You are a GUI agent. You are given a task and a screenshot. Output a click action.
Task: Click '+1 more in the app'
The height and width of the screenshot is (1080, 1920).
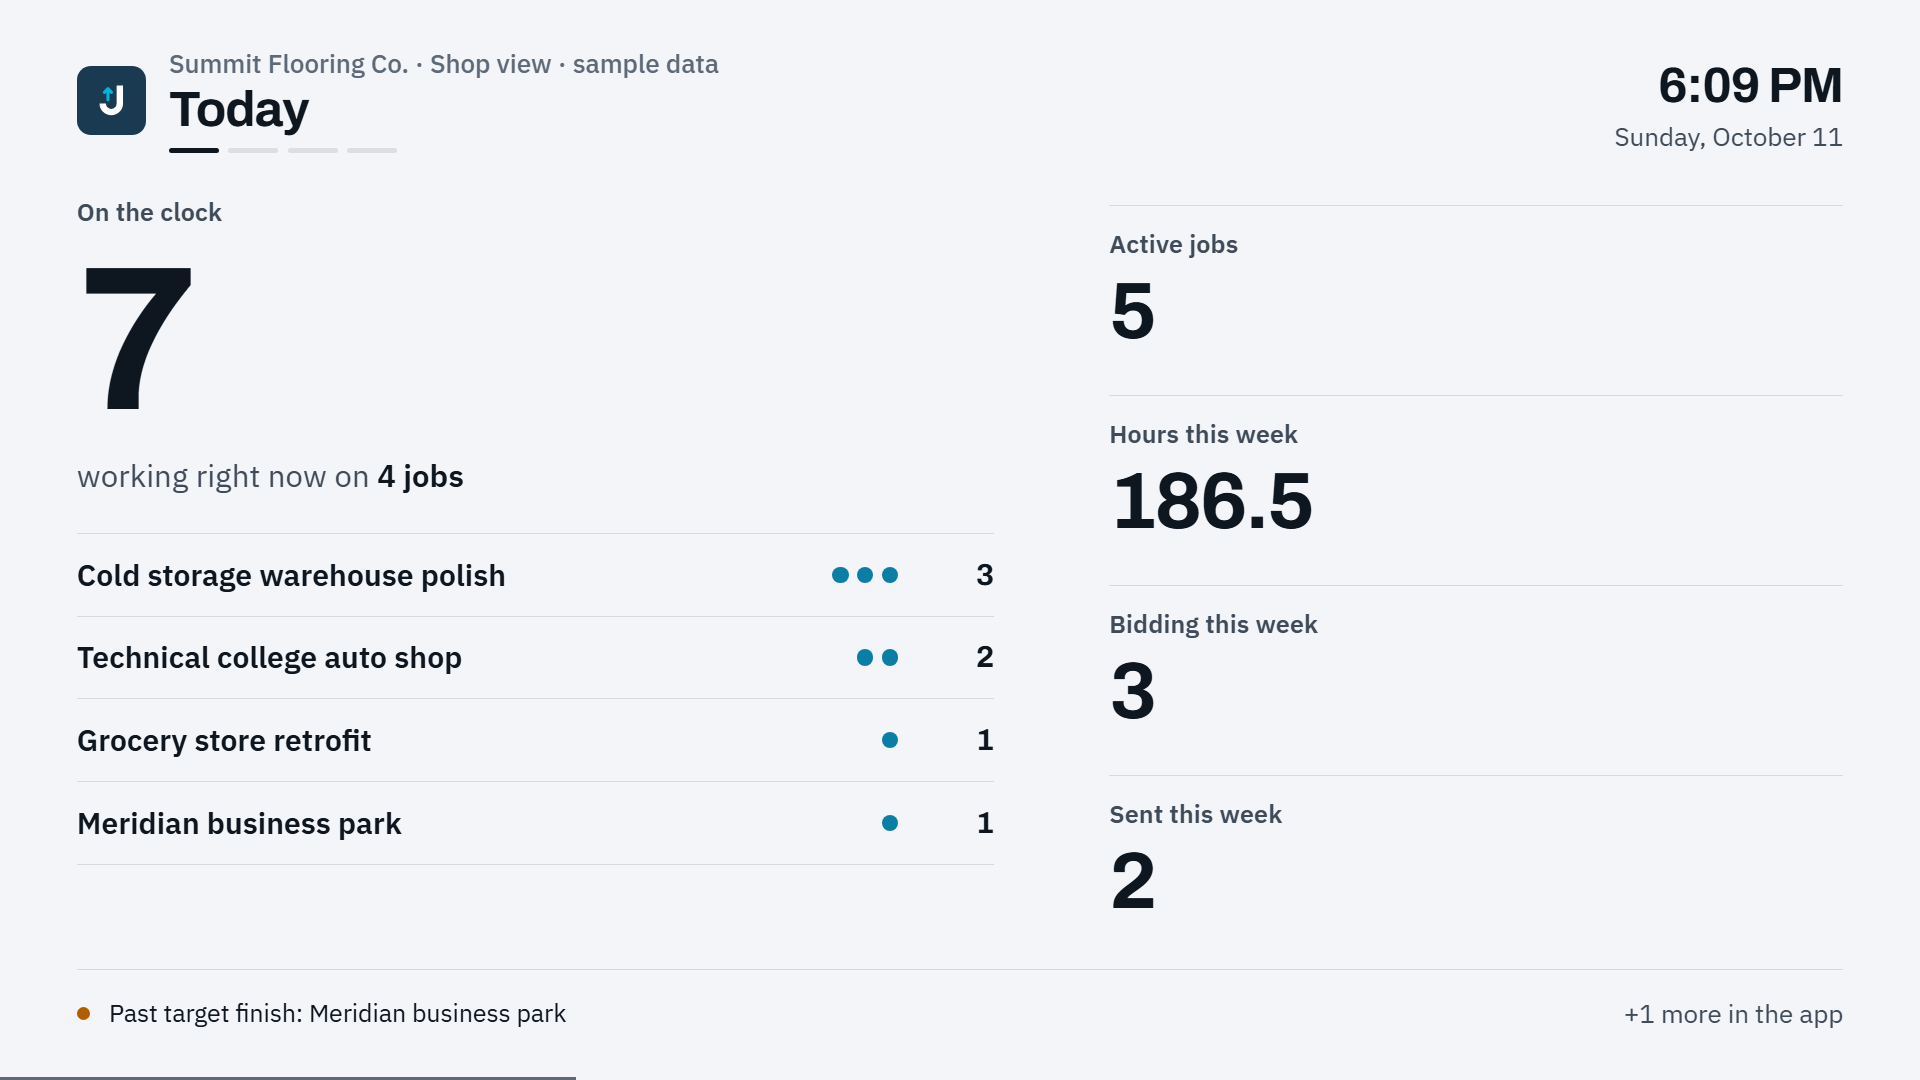[x=1733, y=1014]
